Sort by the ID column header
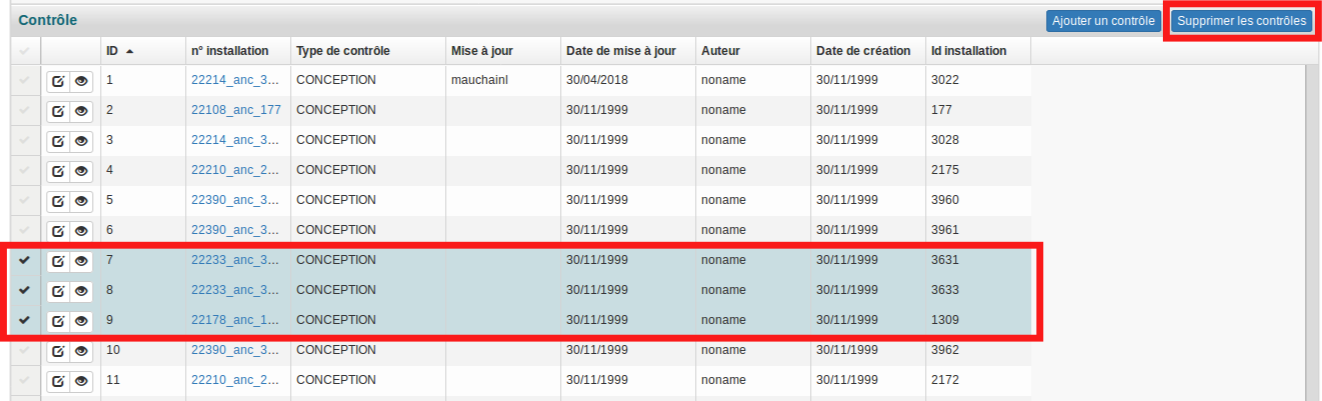 click(143, 50)
